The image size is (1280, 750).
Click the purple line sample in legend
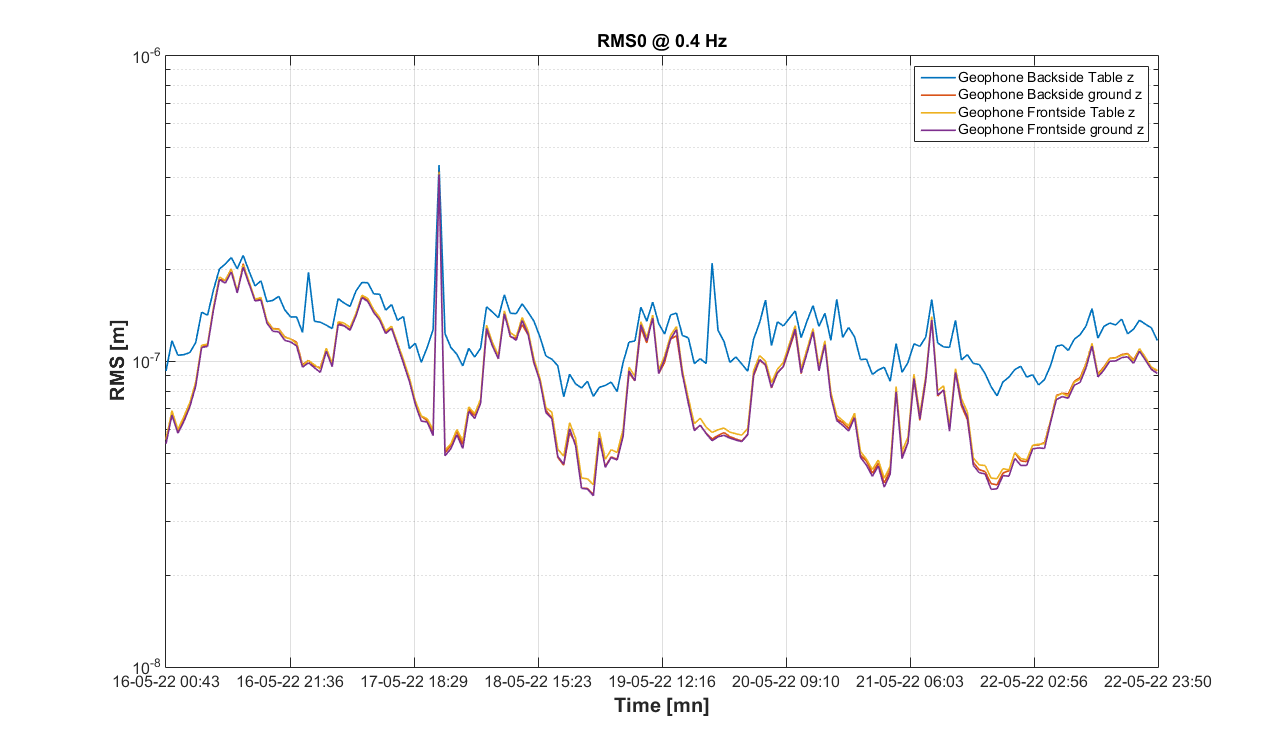pyautogui.click(x=937, y=130)
